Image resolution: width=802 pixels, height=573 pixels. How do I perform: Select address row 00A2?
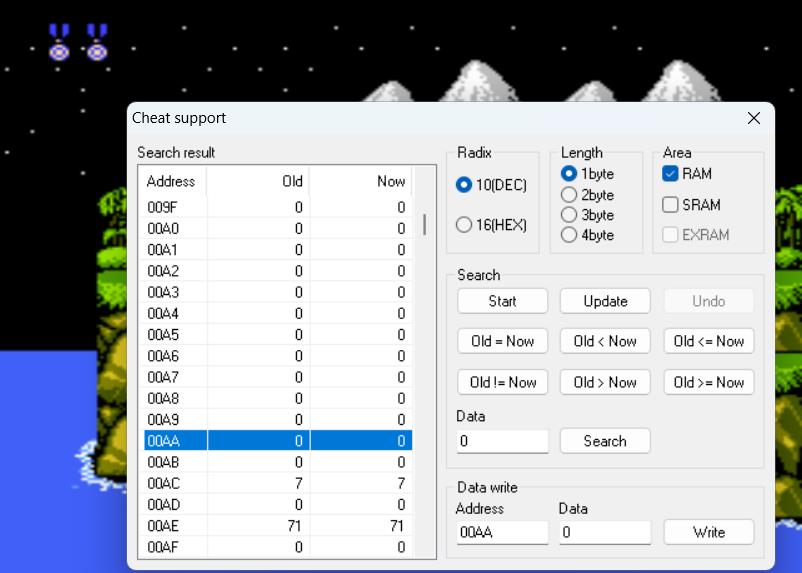(278, 271)
